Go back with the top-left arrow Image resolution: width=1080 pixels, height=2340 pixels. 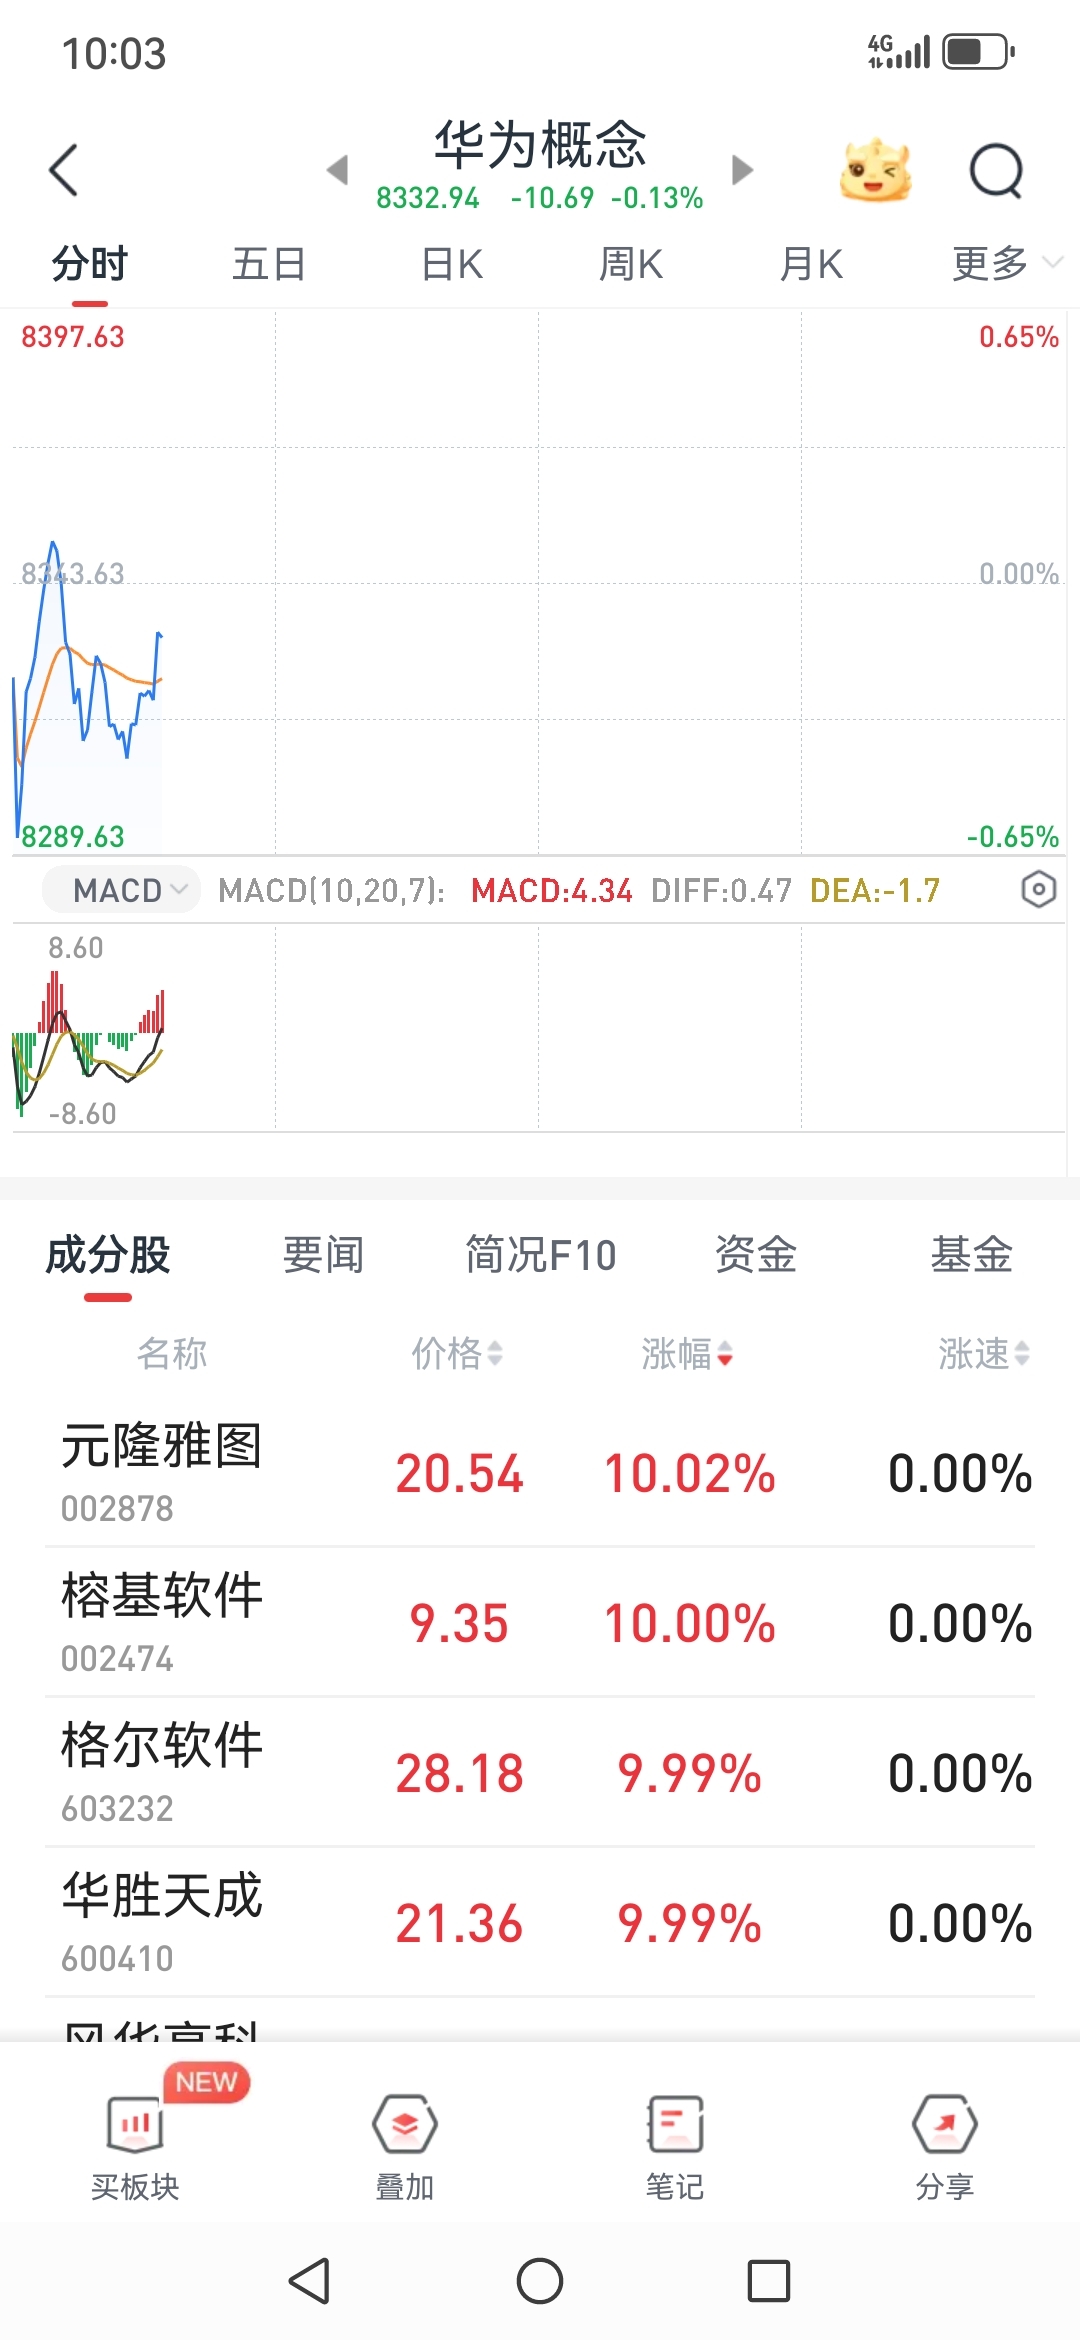click(x=63, y=170)
